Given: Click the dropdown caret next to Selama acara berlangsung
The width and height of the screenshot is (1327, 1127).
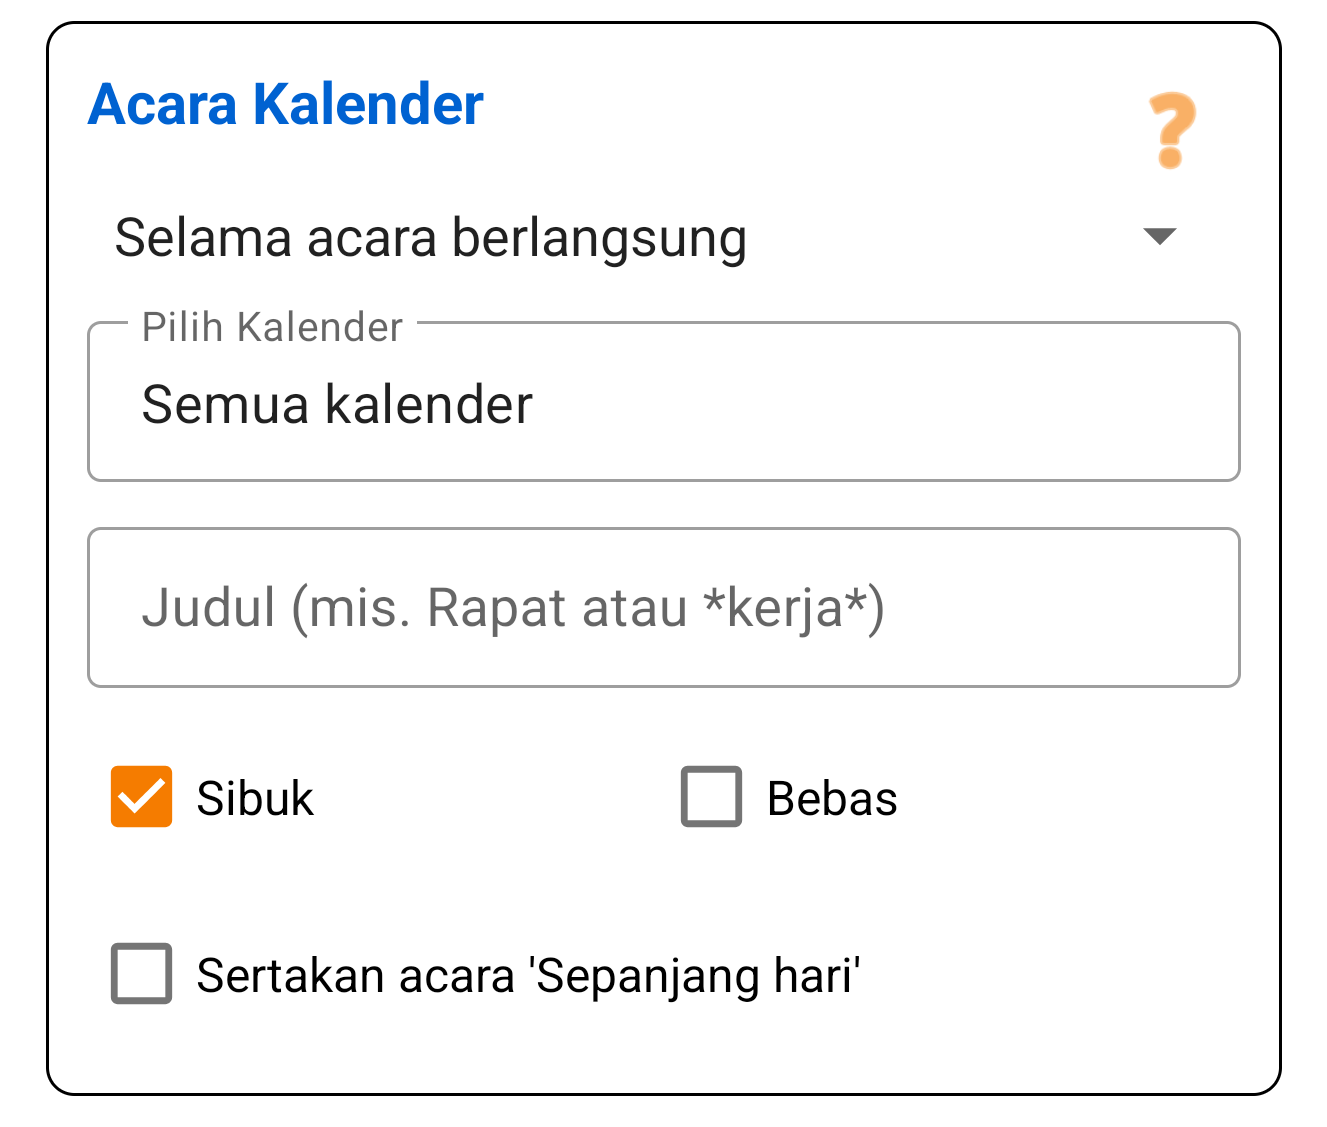Looking at the screenshot, I should (x=1160, y=237).
